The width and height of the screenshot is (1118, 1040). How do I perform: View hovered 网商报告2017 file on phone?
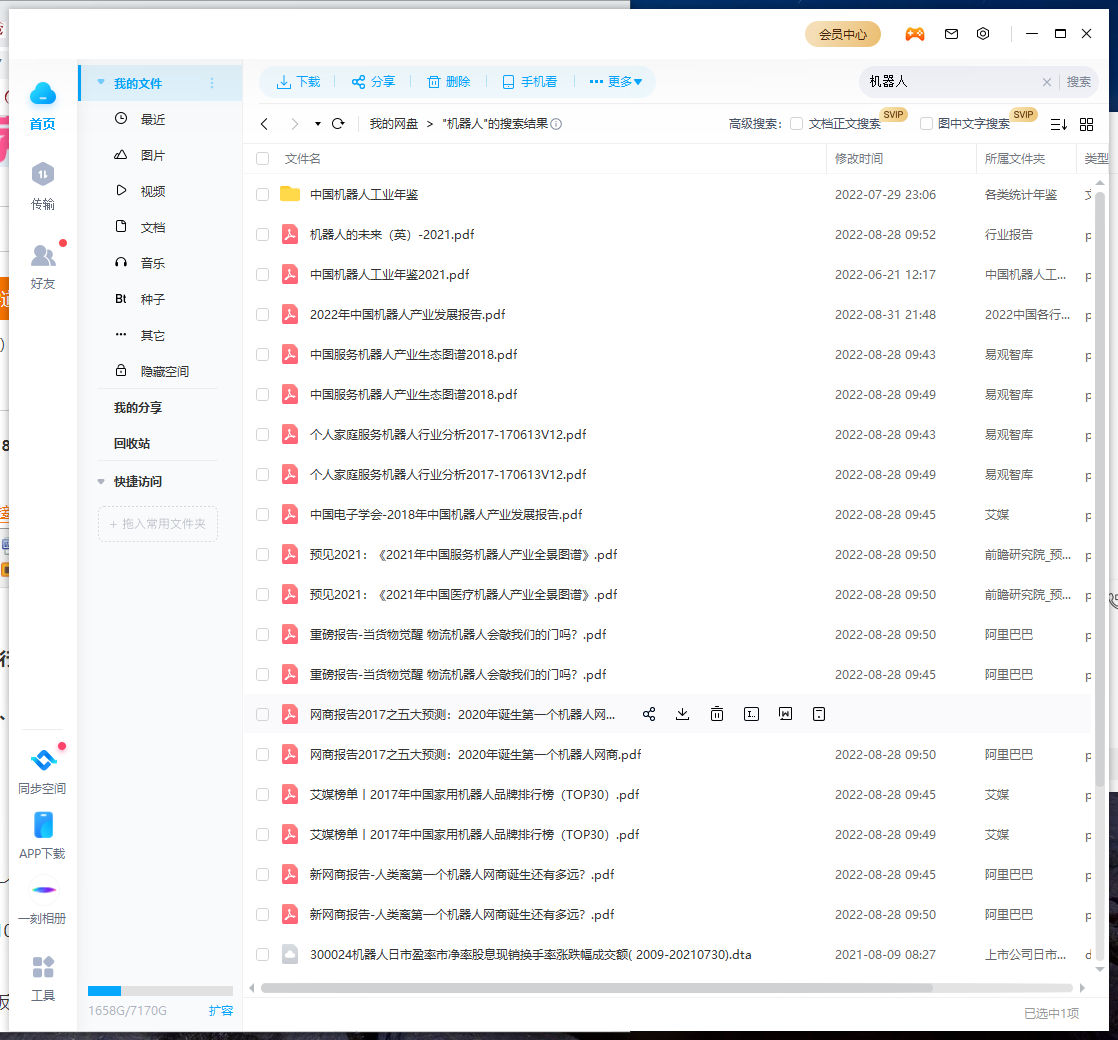[x=819, y=714]
